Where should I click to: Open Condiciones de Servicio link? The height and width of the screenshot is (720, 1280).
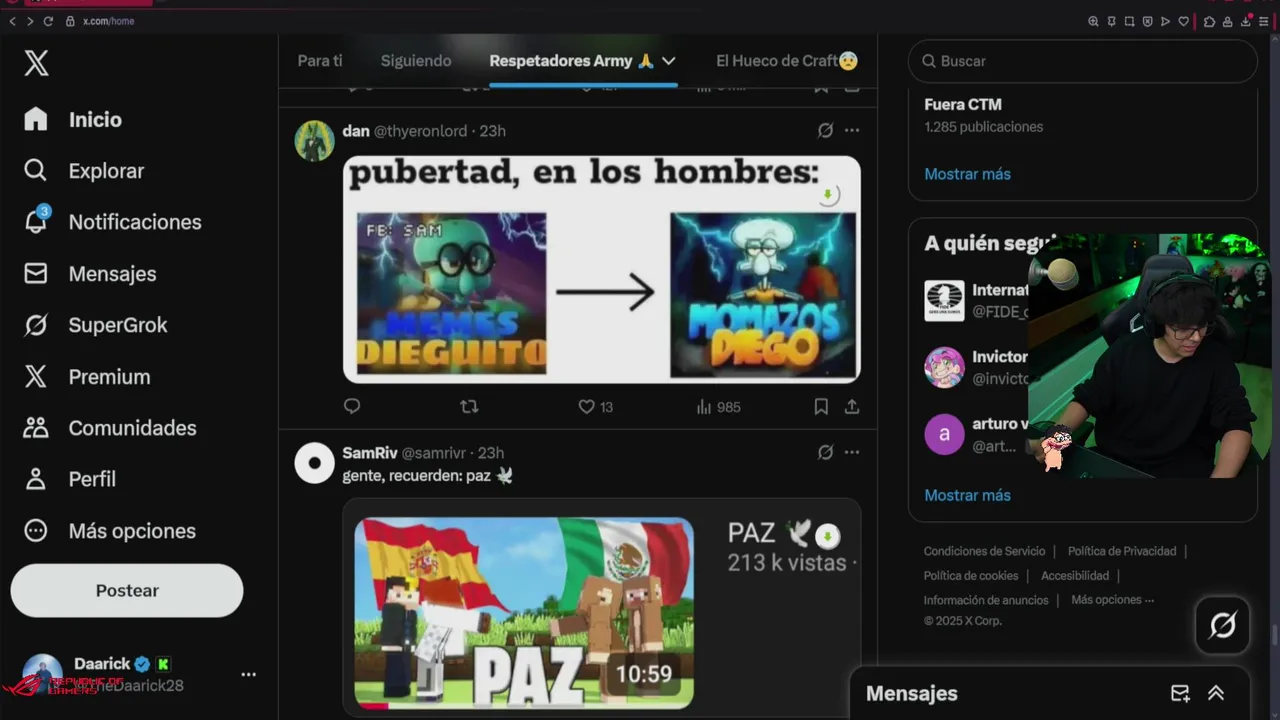pos(984,551)
